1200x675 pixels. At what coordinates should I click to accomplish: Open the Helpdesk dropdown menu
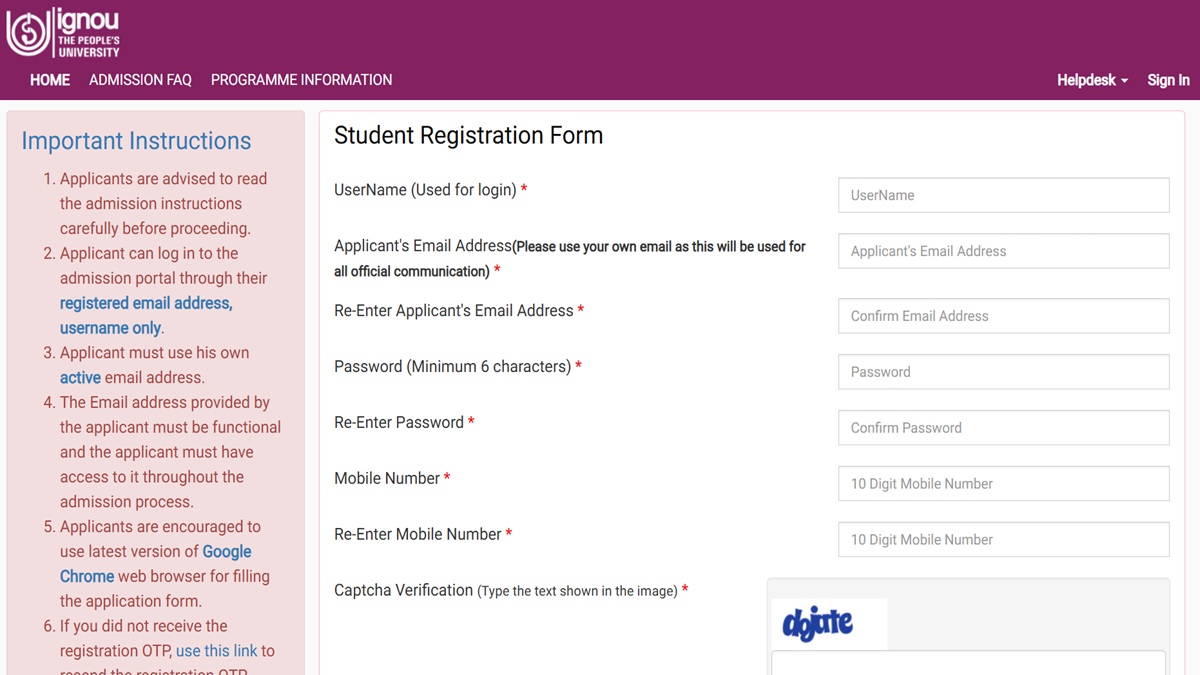point(1086,80)
